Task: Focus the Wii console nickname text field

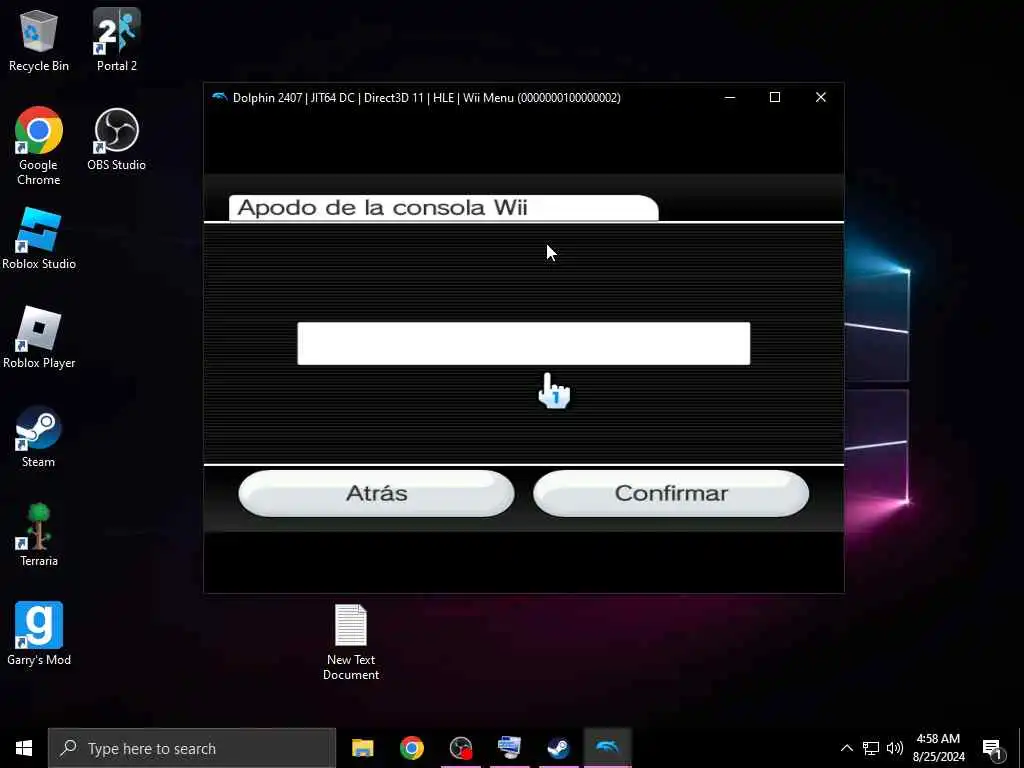Action: coord(524,344)
